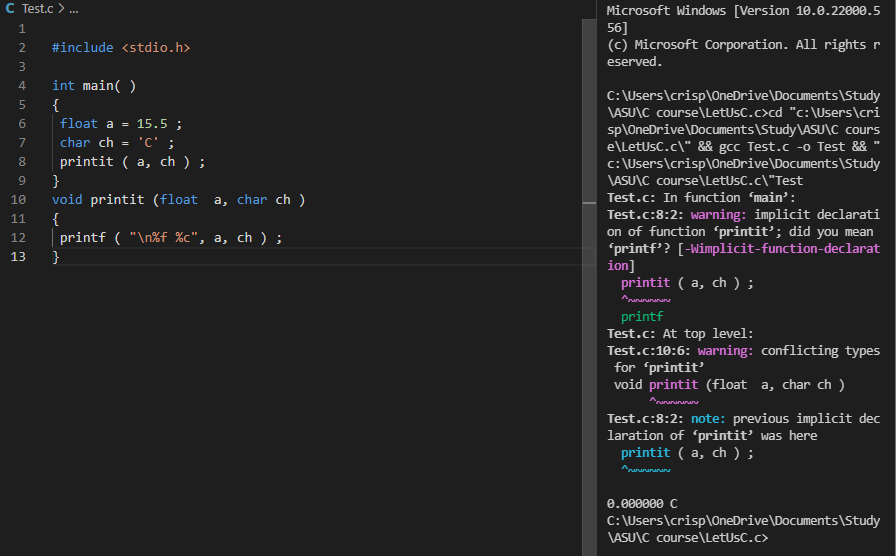Click '-Wimplicit-function-declarat' flag text
The width and height of the screenshot is (896, 556).
782,249
